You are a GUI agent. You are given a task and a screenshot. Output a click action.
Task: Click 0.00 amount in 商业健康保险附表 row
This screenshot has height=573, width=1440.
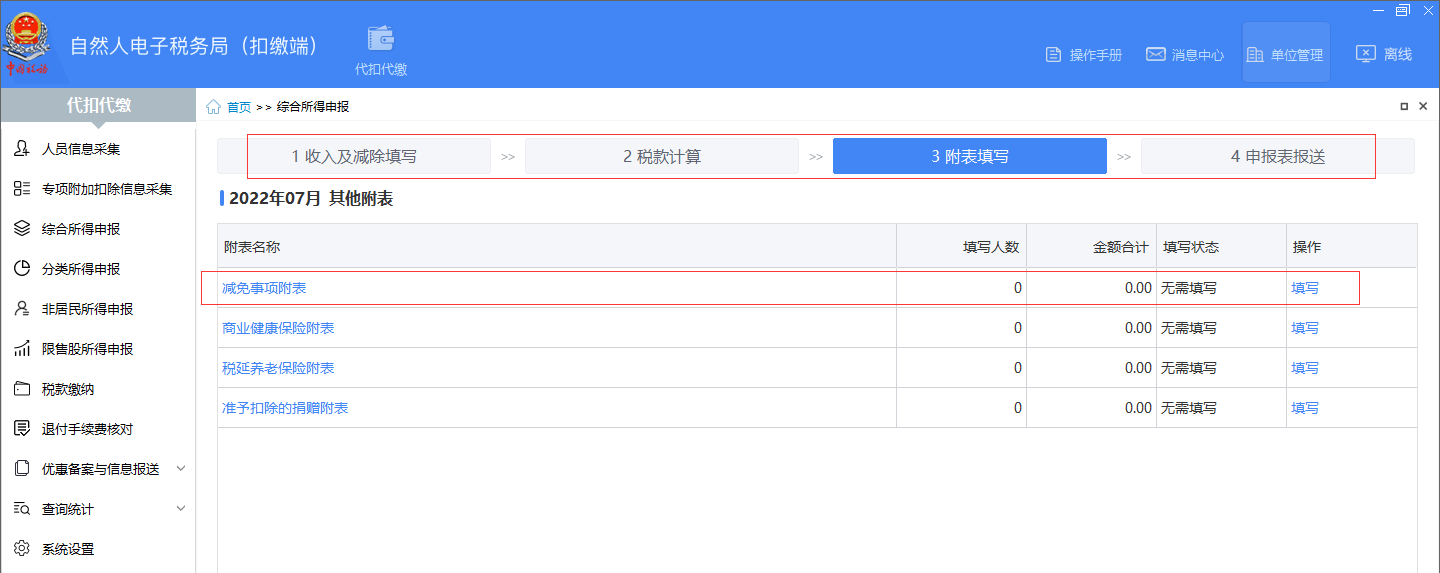tap(1138, 328)
